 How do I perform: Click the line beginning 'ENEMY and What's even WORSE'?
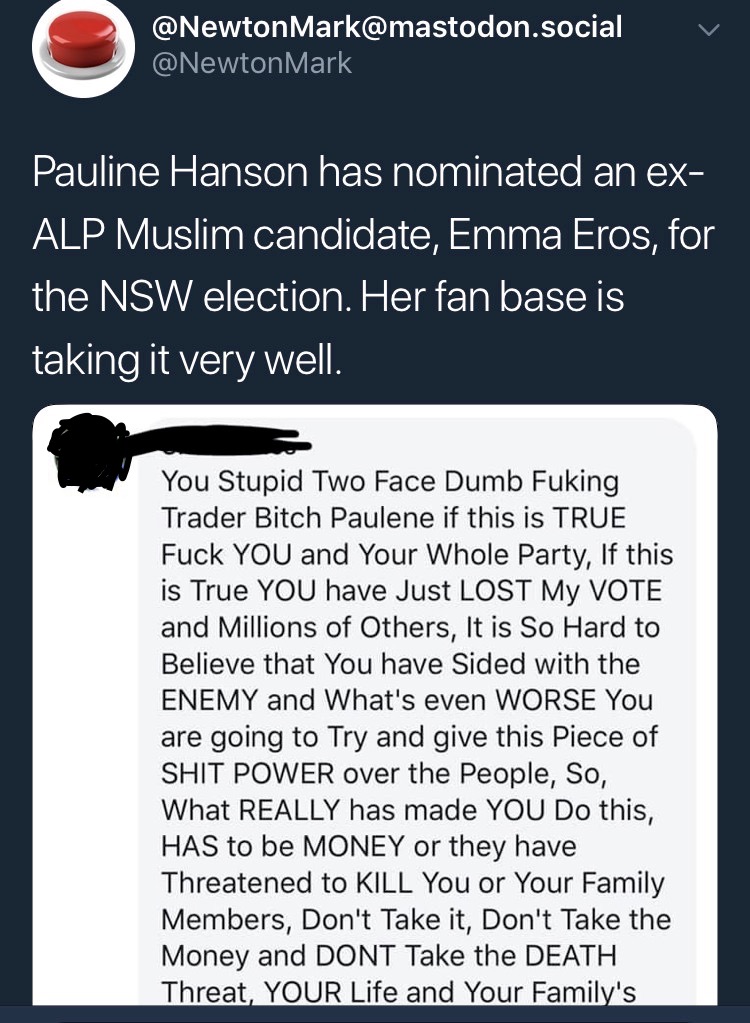tap(407, 700)
